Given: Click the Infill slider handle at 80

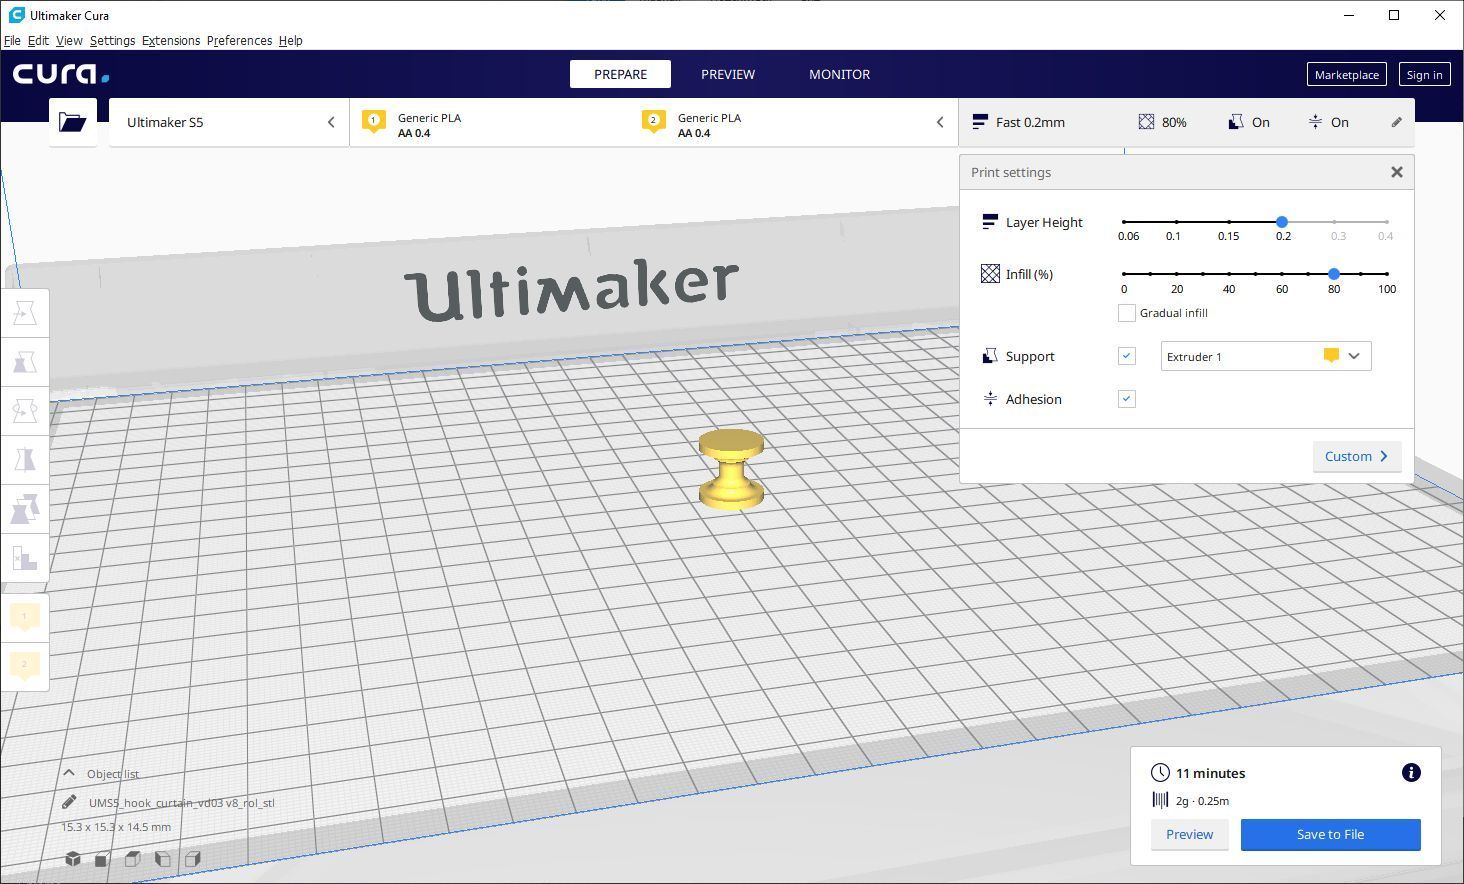Looking at the screenshot, I should click(x=1334, y=273).
